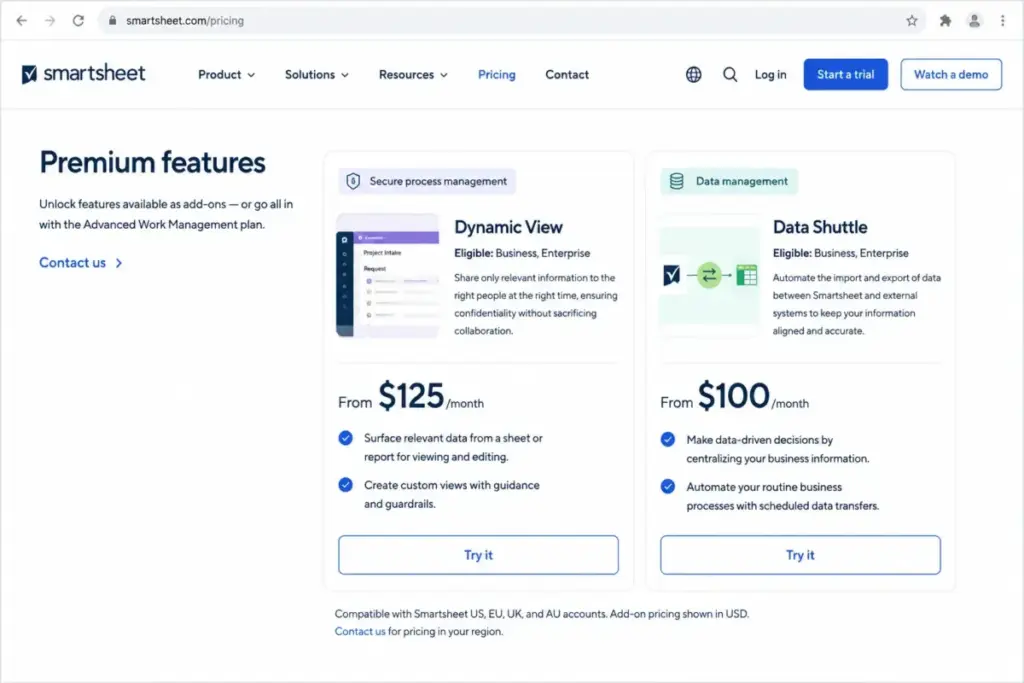Bookmark this page with the star icon

(912, 20)
